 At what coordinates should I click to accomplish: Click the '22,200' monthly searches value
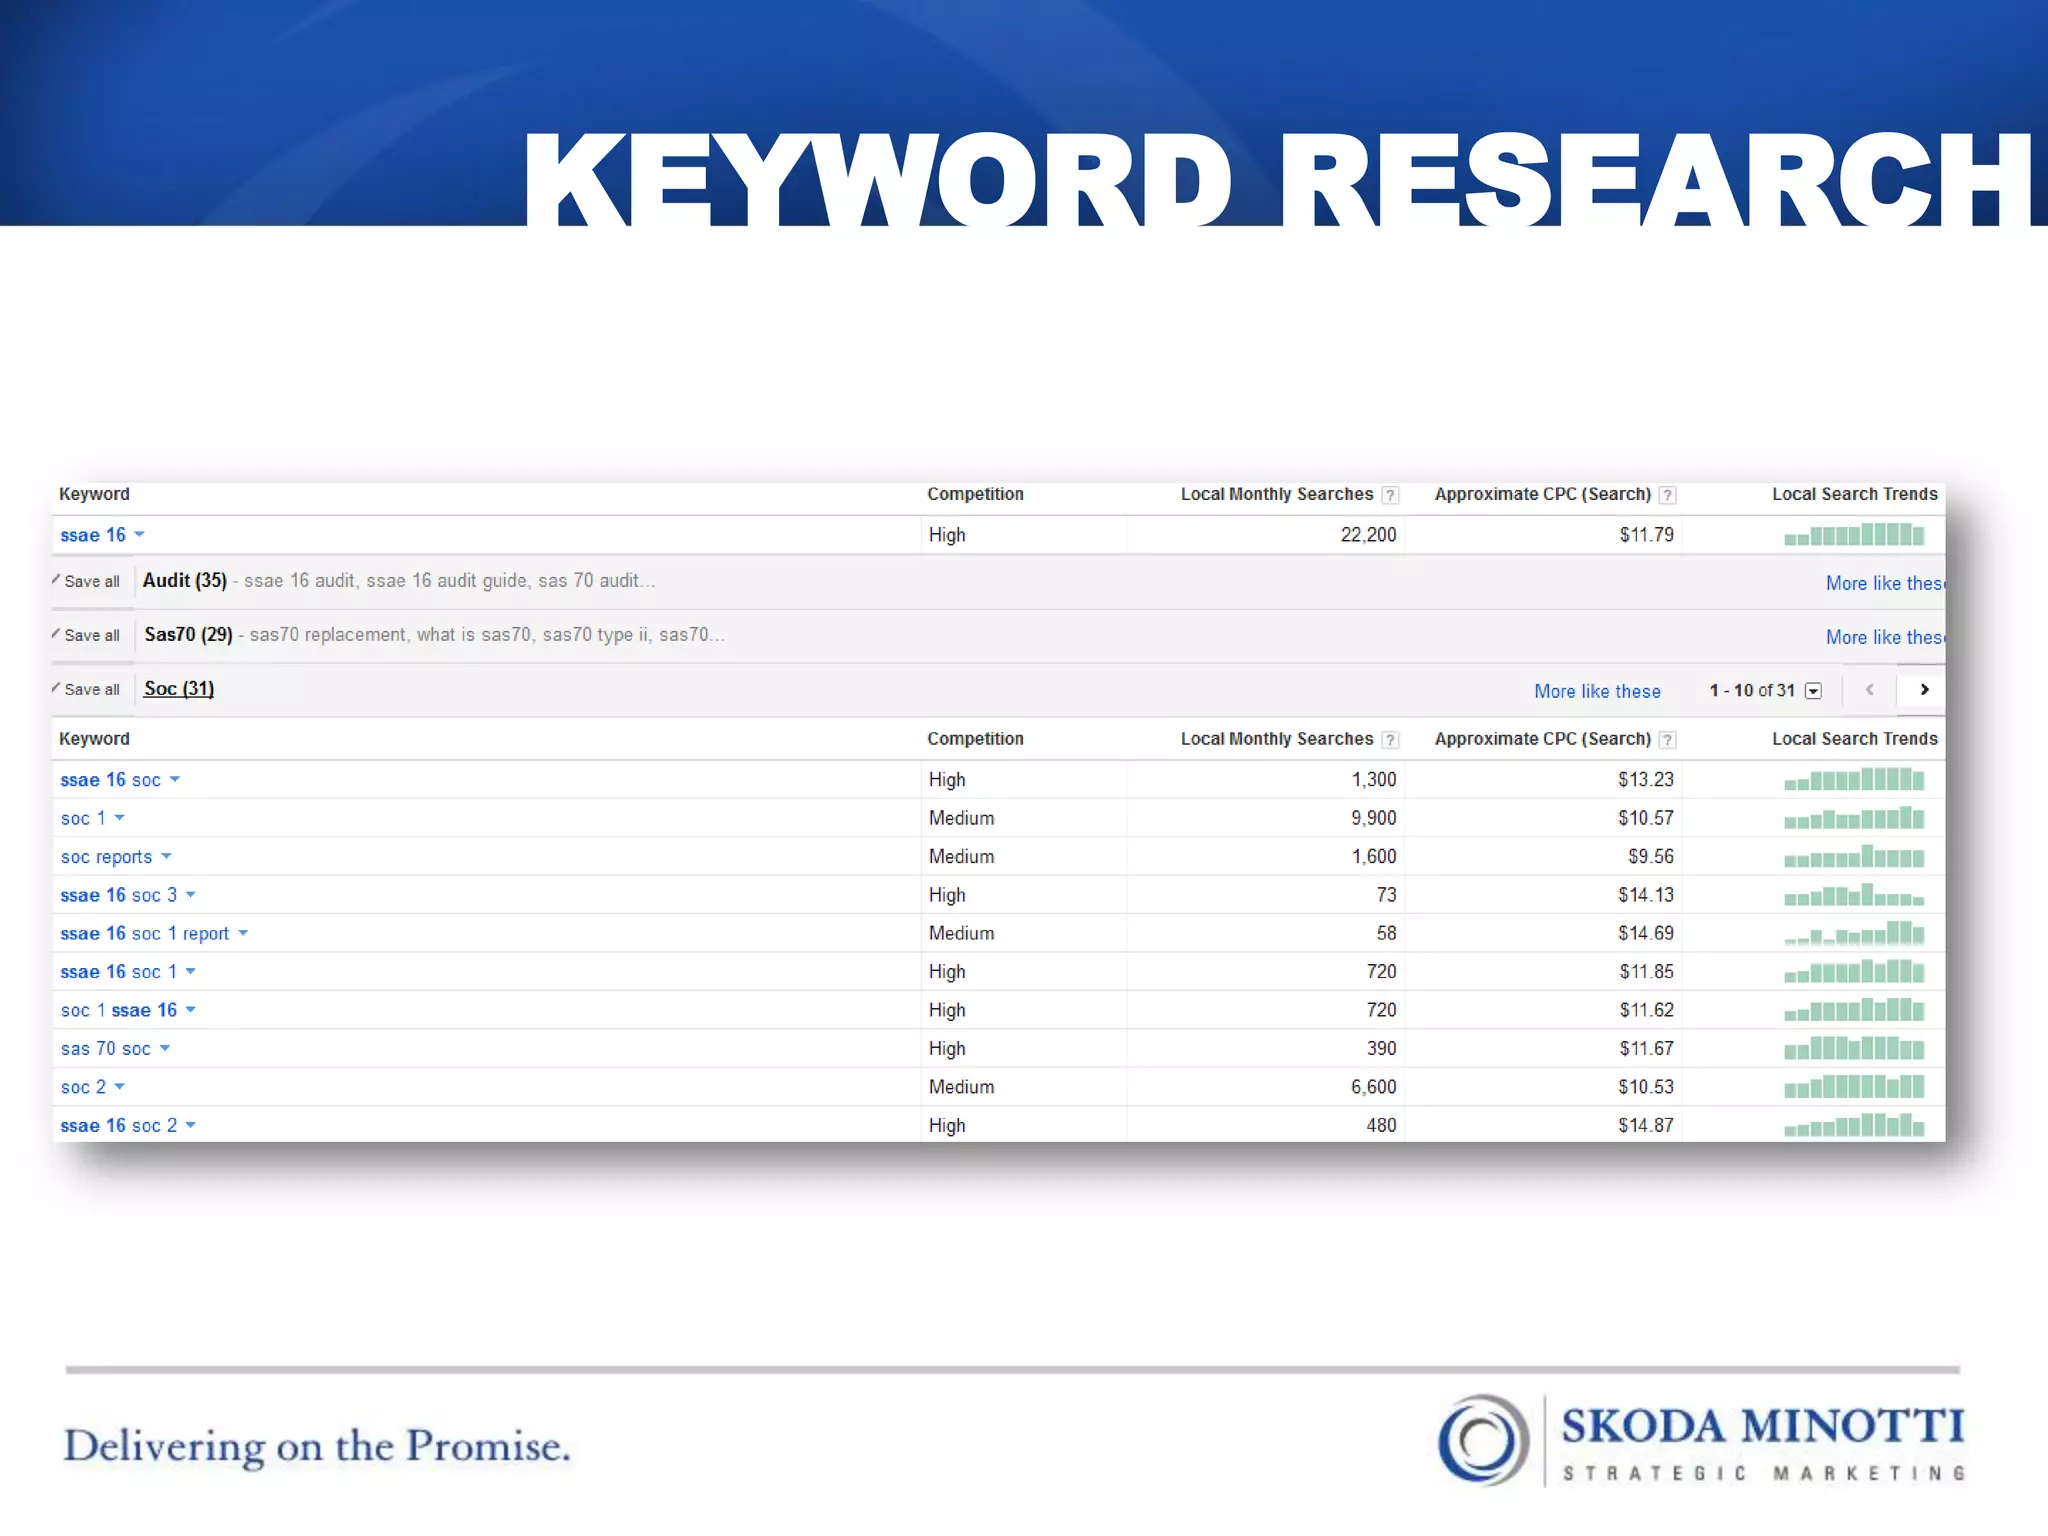pos(1368,535)
